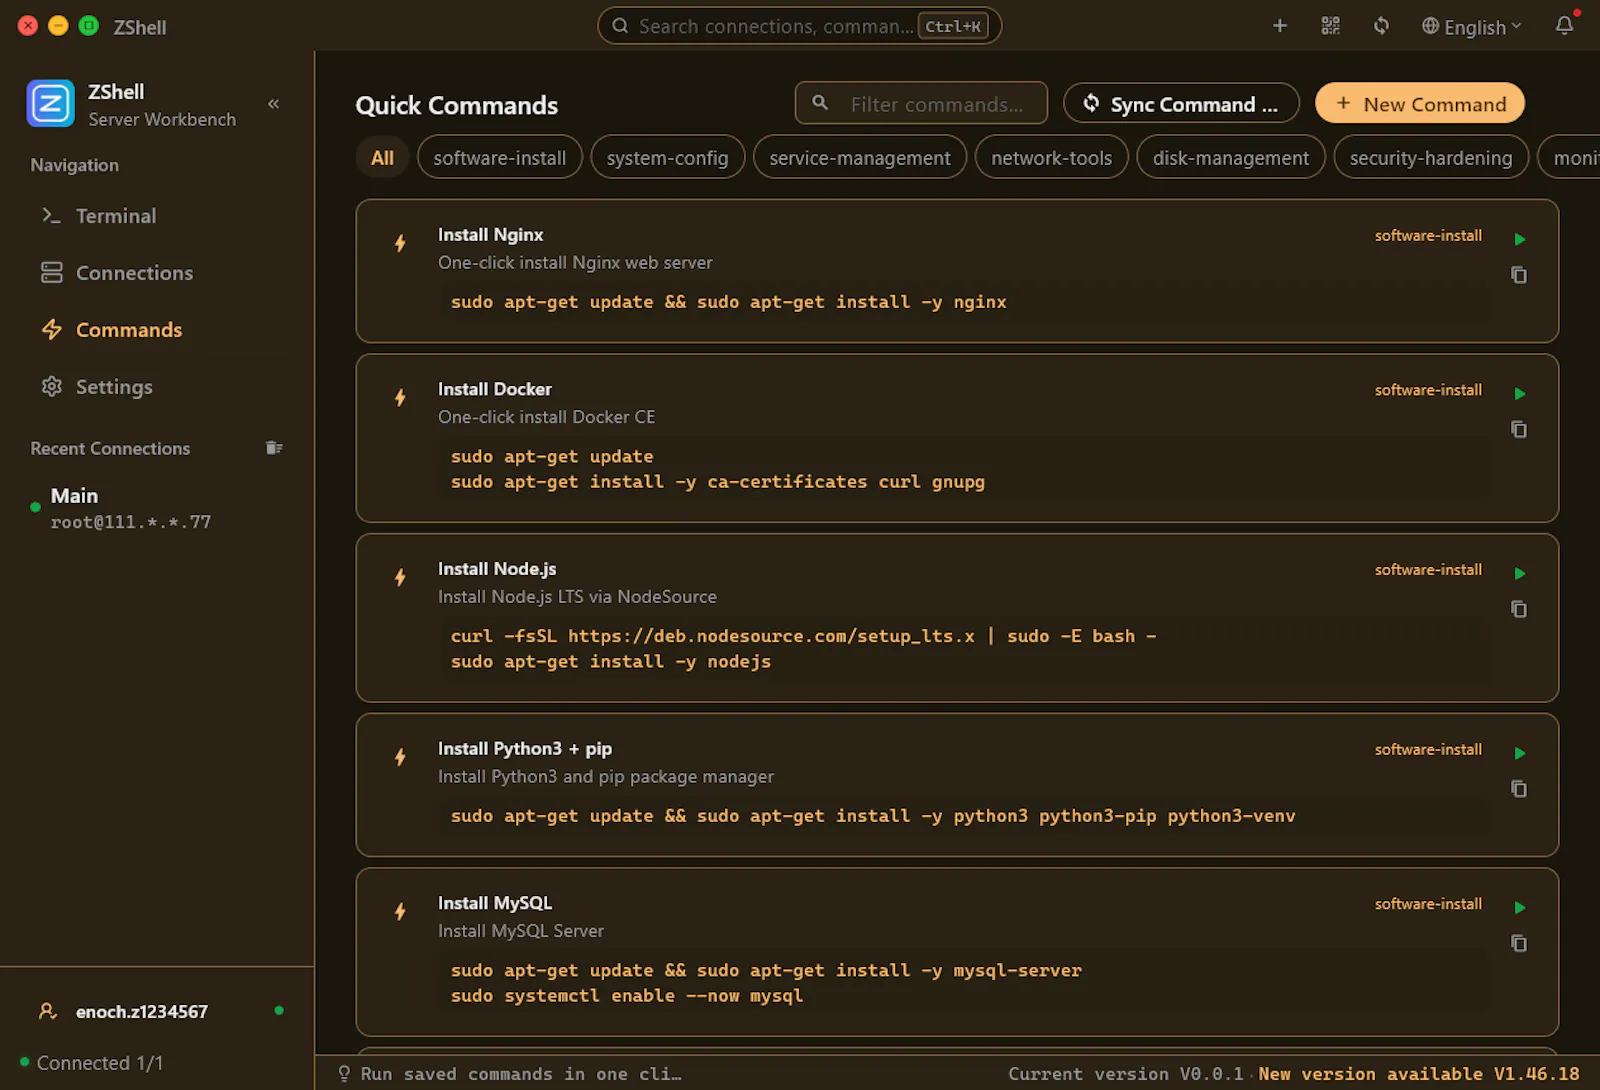This screenshot has width=1600, height=1090.
Task: Click the software-install tag on Install Python3
Action: [1428, 750]
